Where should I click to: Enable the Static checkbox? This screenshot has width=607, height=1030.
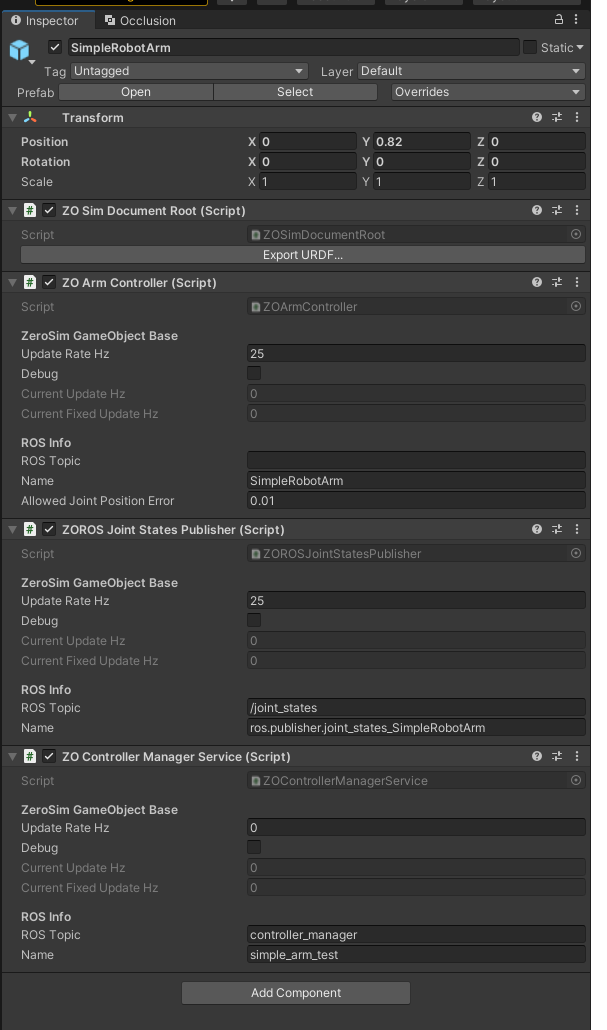(530, 47)
